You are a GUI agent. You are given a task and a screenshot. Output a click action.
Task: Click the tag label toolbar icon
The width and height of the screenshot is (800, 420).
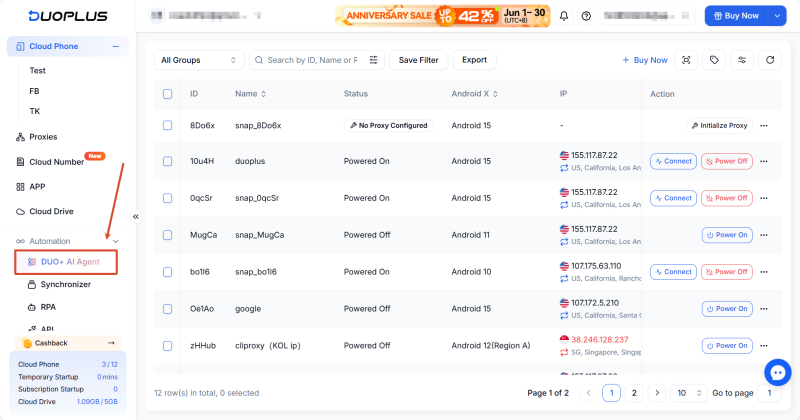pos(714,60)
